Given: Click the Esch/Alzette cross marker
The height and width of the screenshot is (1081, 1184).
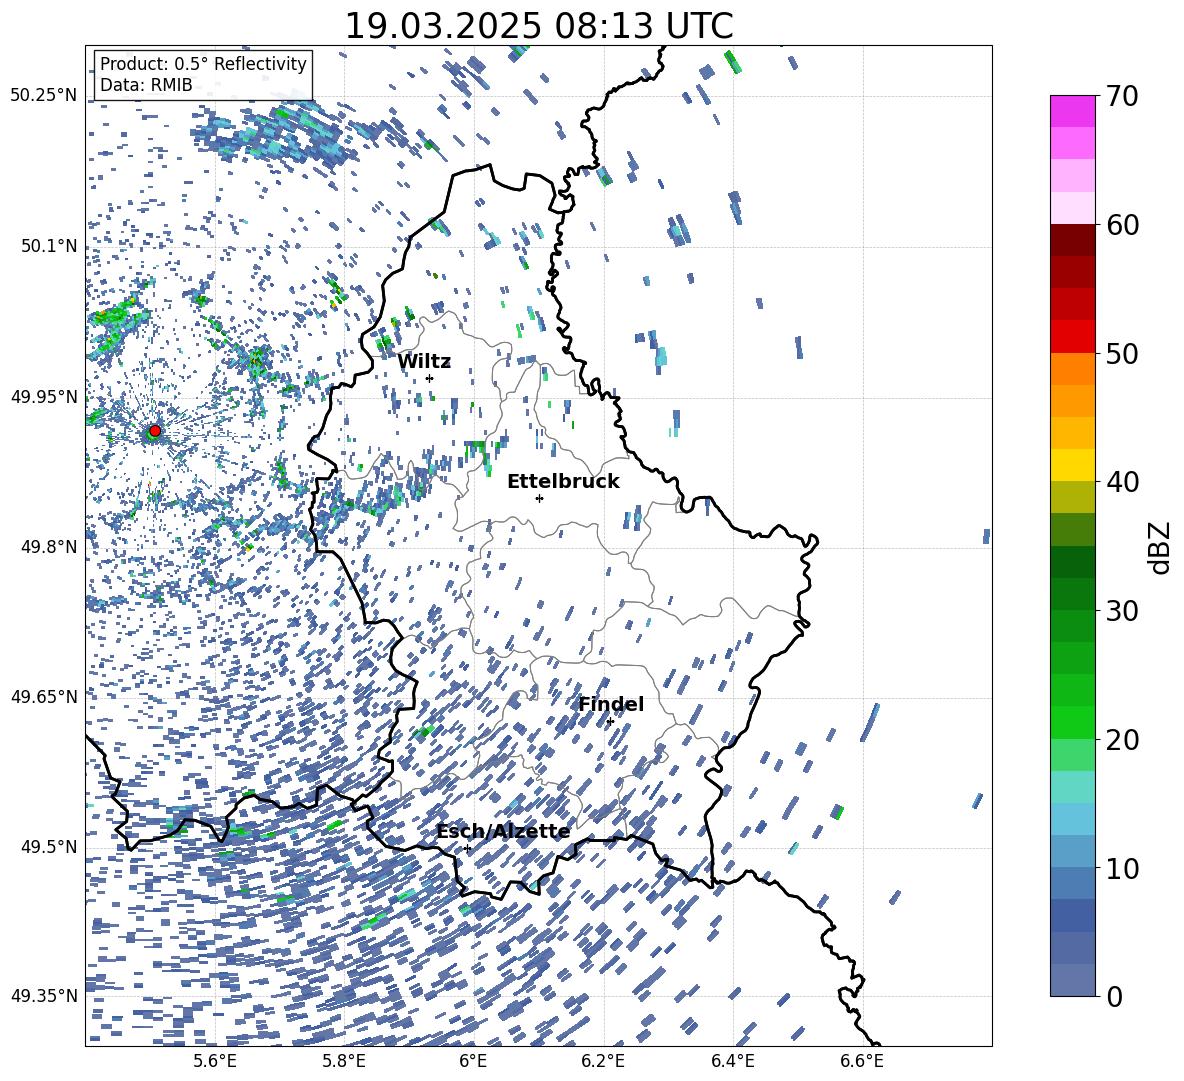Looking at the screenshot, I should pyautogui.click(x=467, y=848).
